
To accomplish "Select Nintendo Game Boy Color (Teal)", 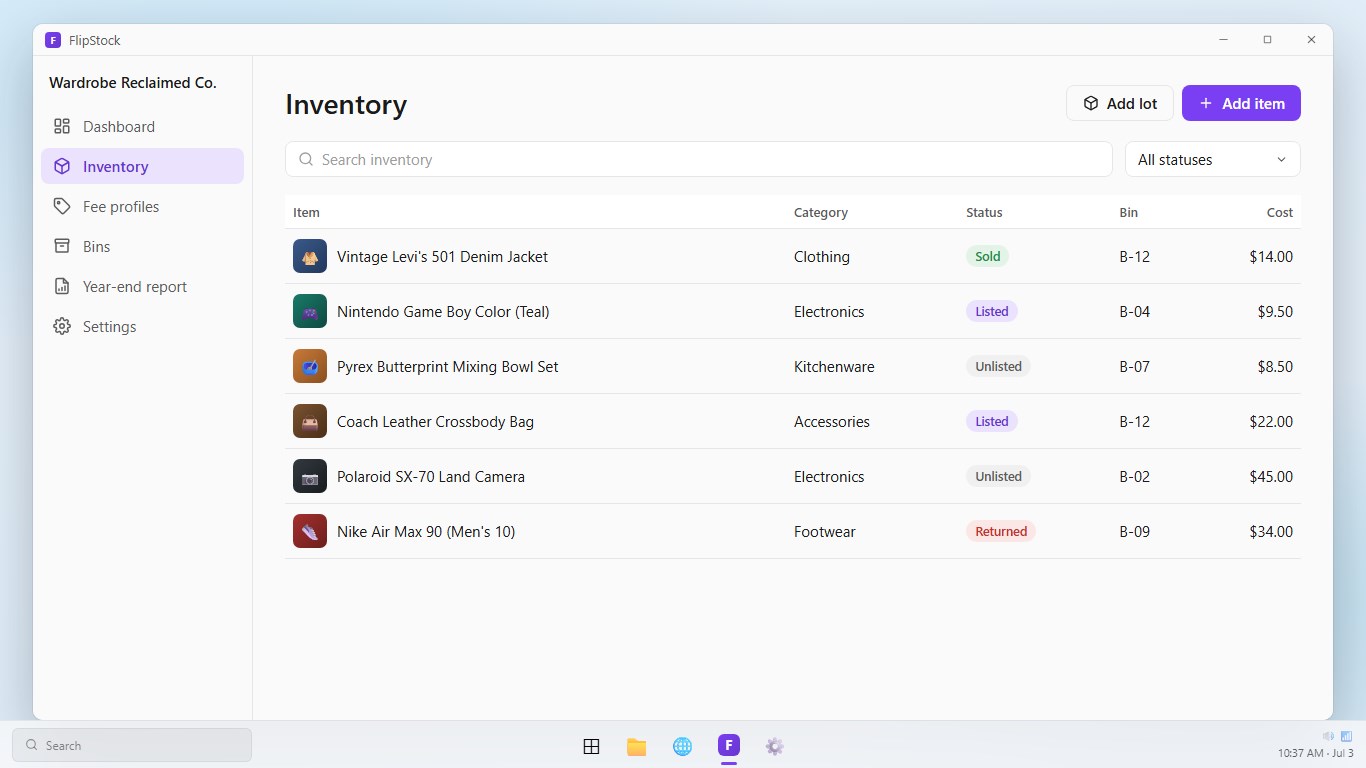I will 792,311.
